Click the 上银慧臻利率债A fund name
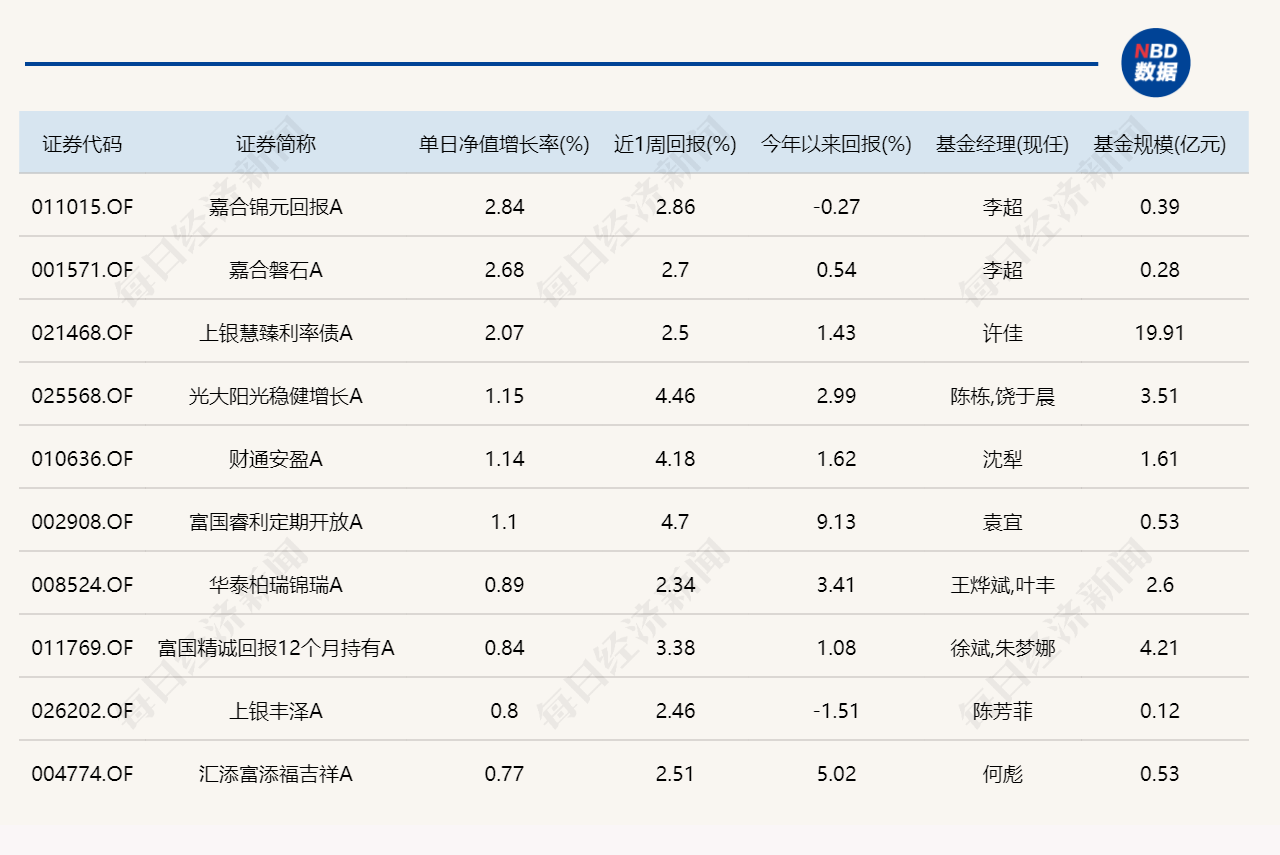This screenshot has height=855, width=1280. pos(276,333)
